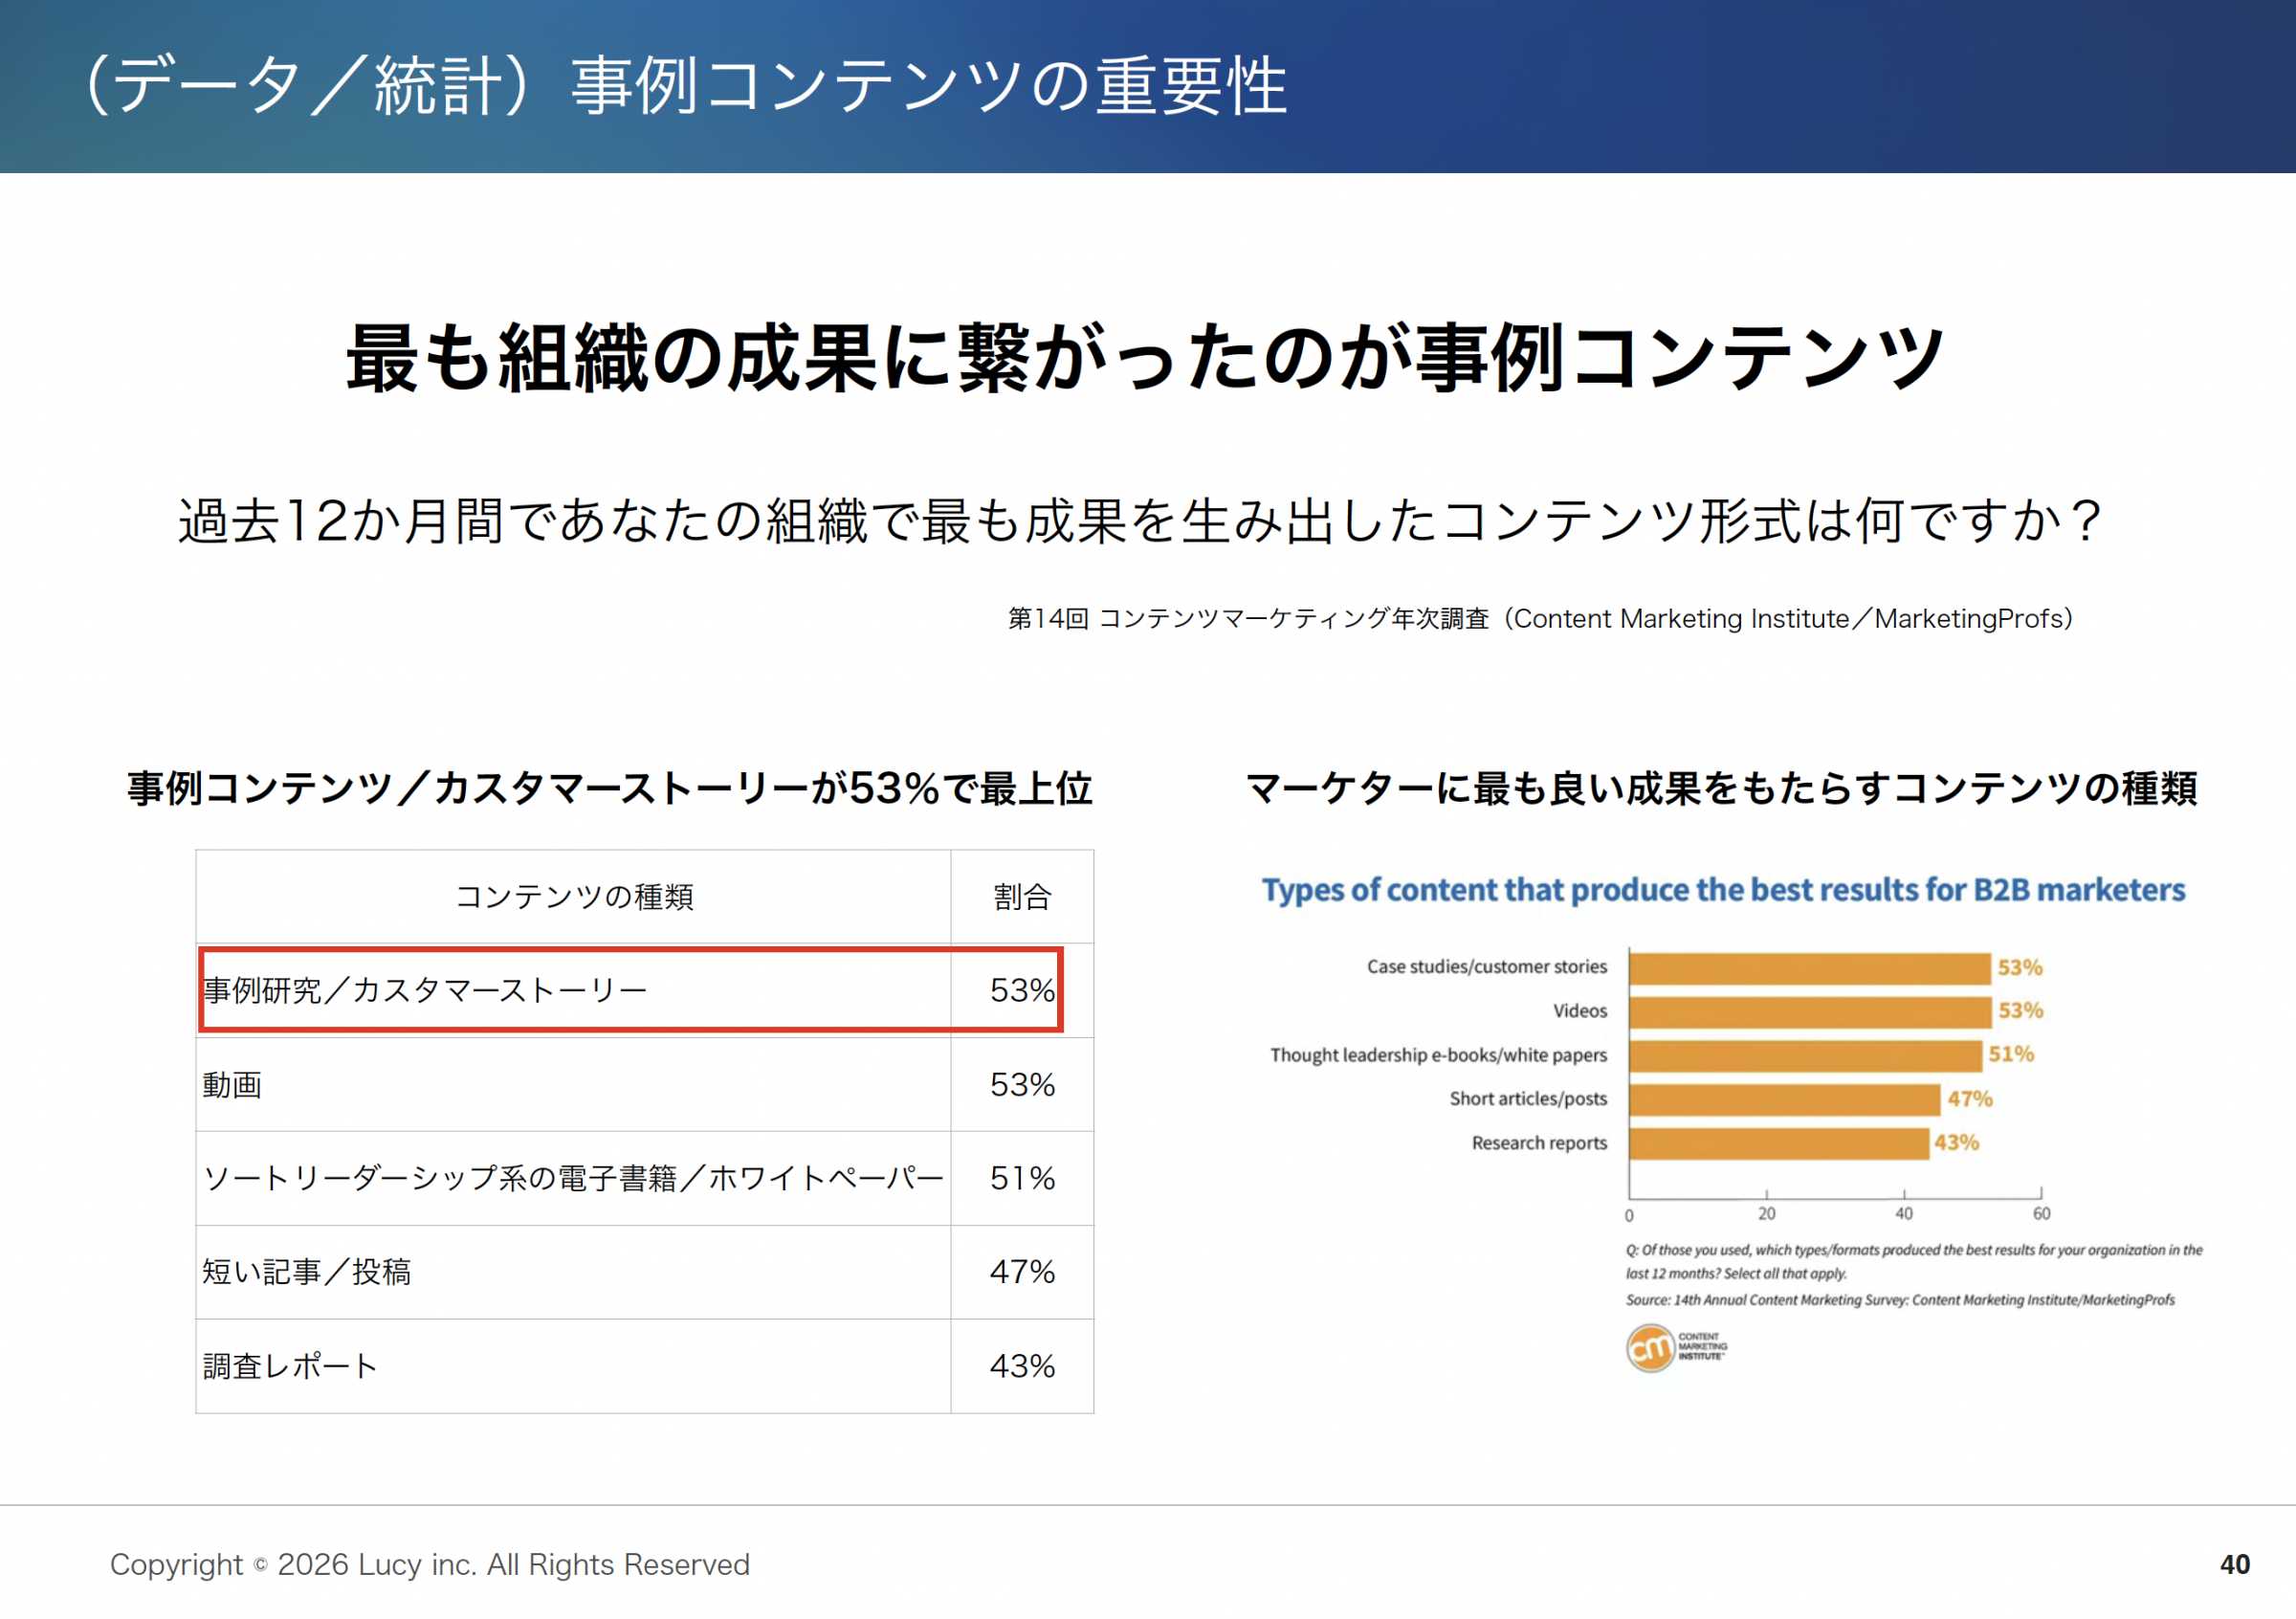Click the Videos chart label
Viewport: 2296px width, 1619px height.
1580,1011
